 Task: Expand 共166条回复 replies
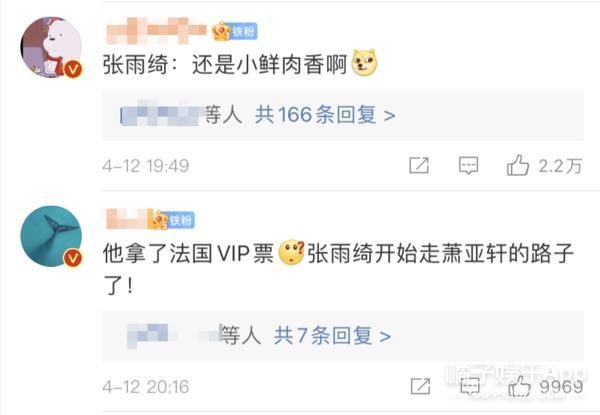(x=325, y=115)
